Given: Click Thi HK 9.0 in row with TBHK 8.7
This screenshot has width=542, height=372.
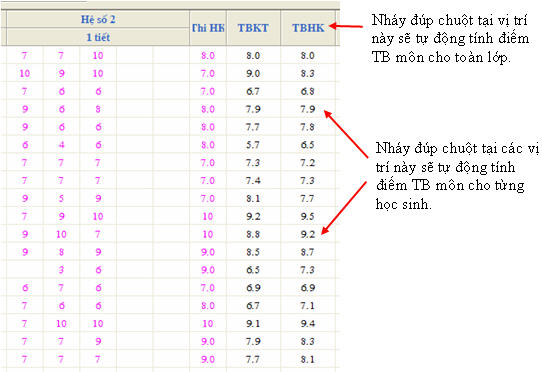Looking at the screenshot, I should (x=208, y=252).
